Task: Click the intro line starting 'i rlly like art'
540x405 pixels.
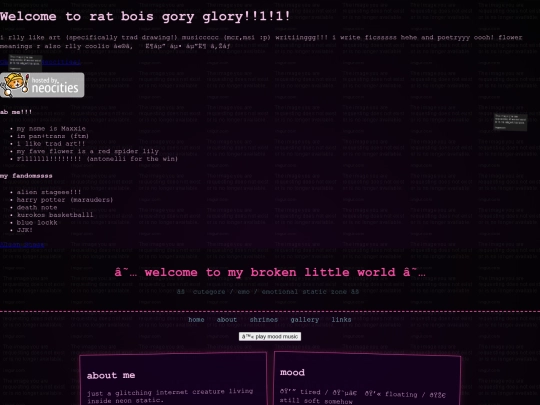Action: 261,38
